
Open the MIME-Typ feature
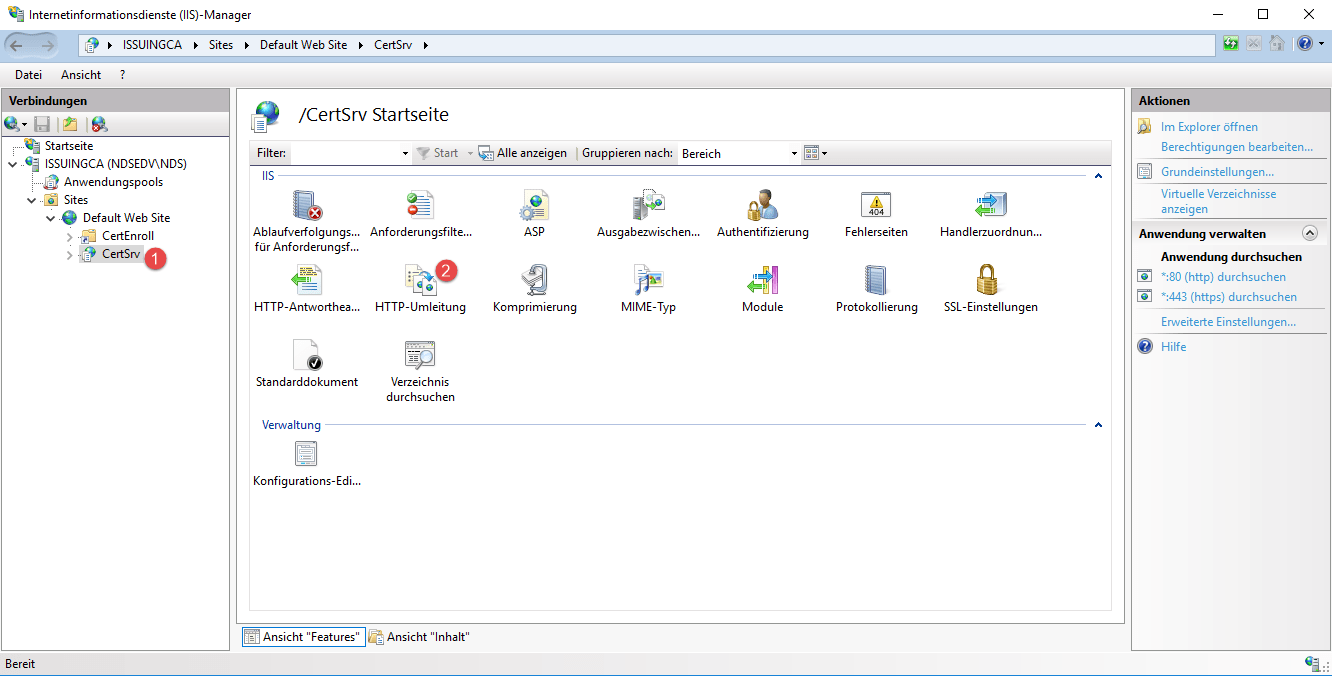point(648,281)
